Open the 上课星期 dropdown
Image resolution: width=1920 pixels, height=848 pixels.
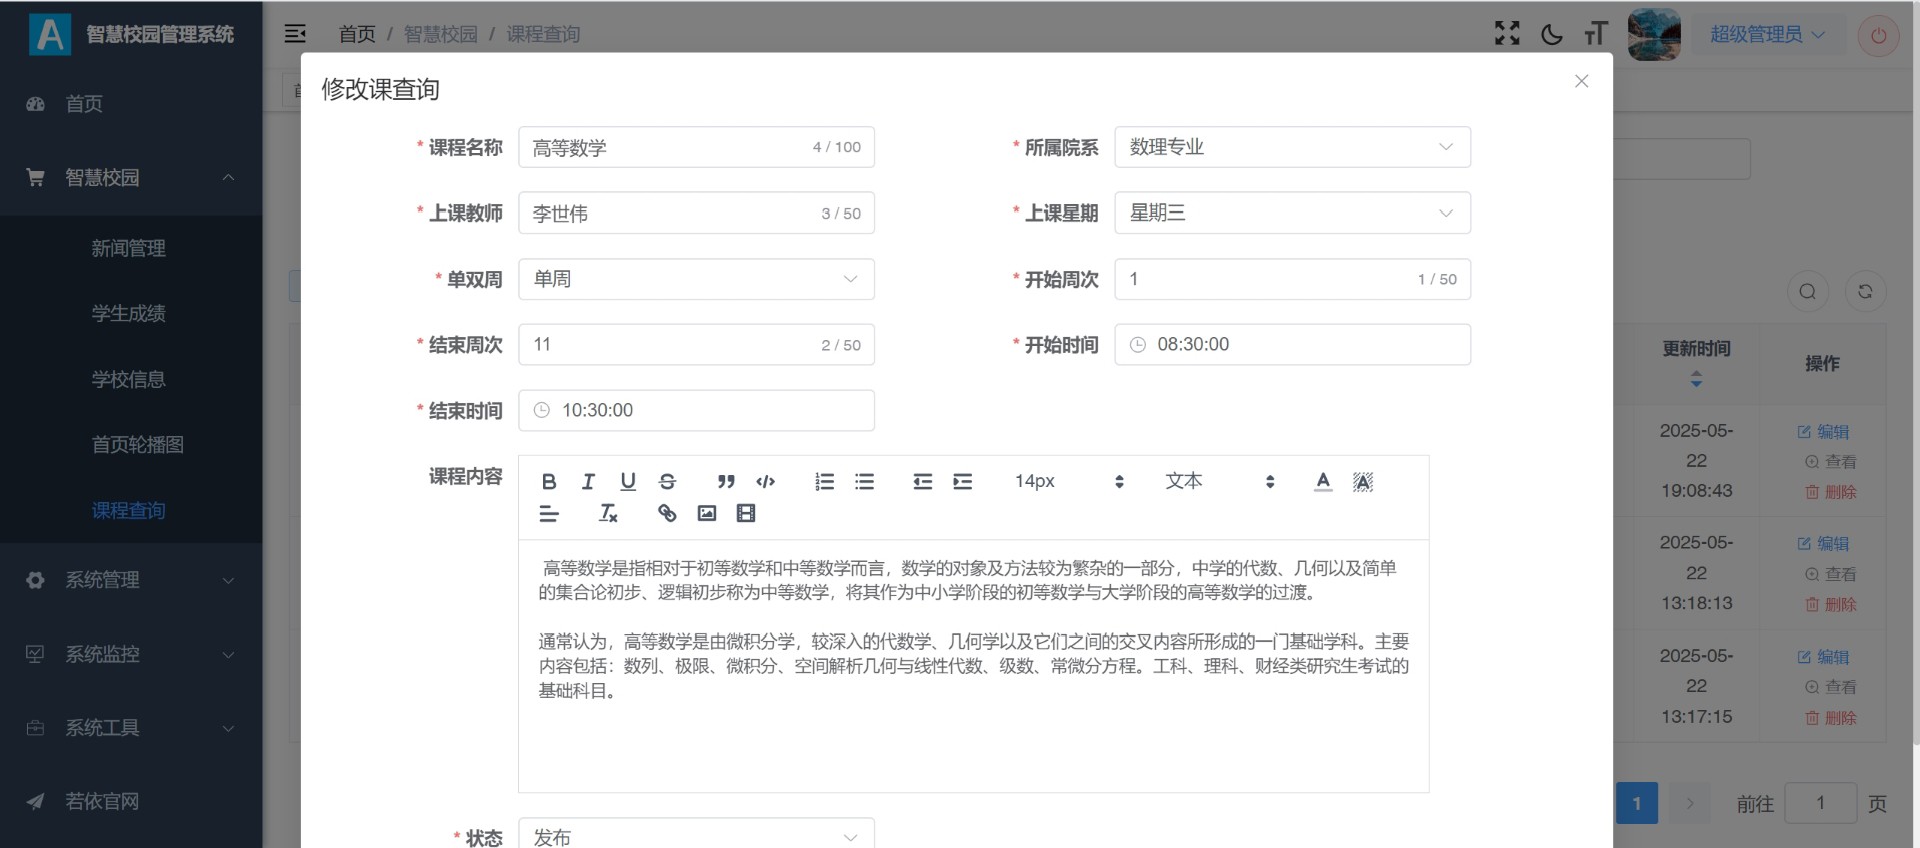point(1291,213)
